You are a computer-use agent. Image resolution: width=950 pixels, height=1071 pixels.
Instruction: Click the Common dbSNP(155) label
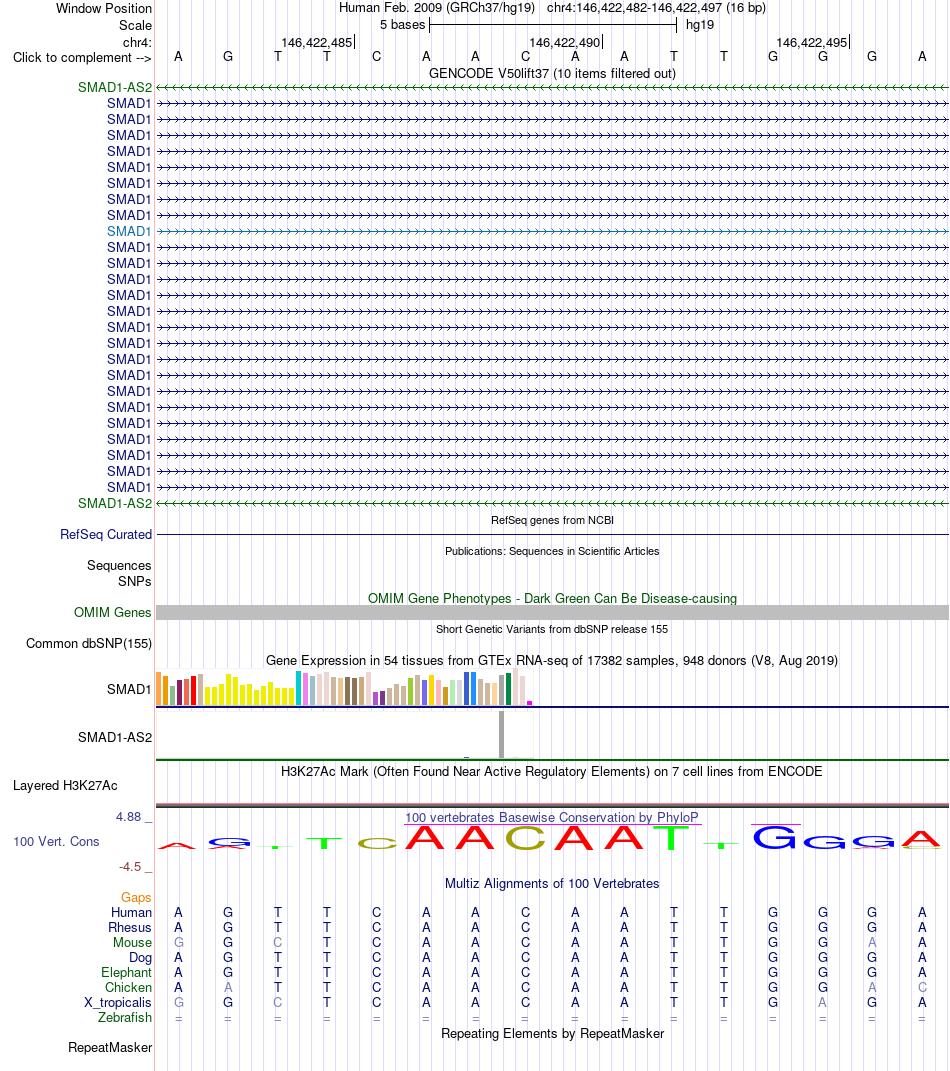(89, 643)
